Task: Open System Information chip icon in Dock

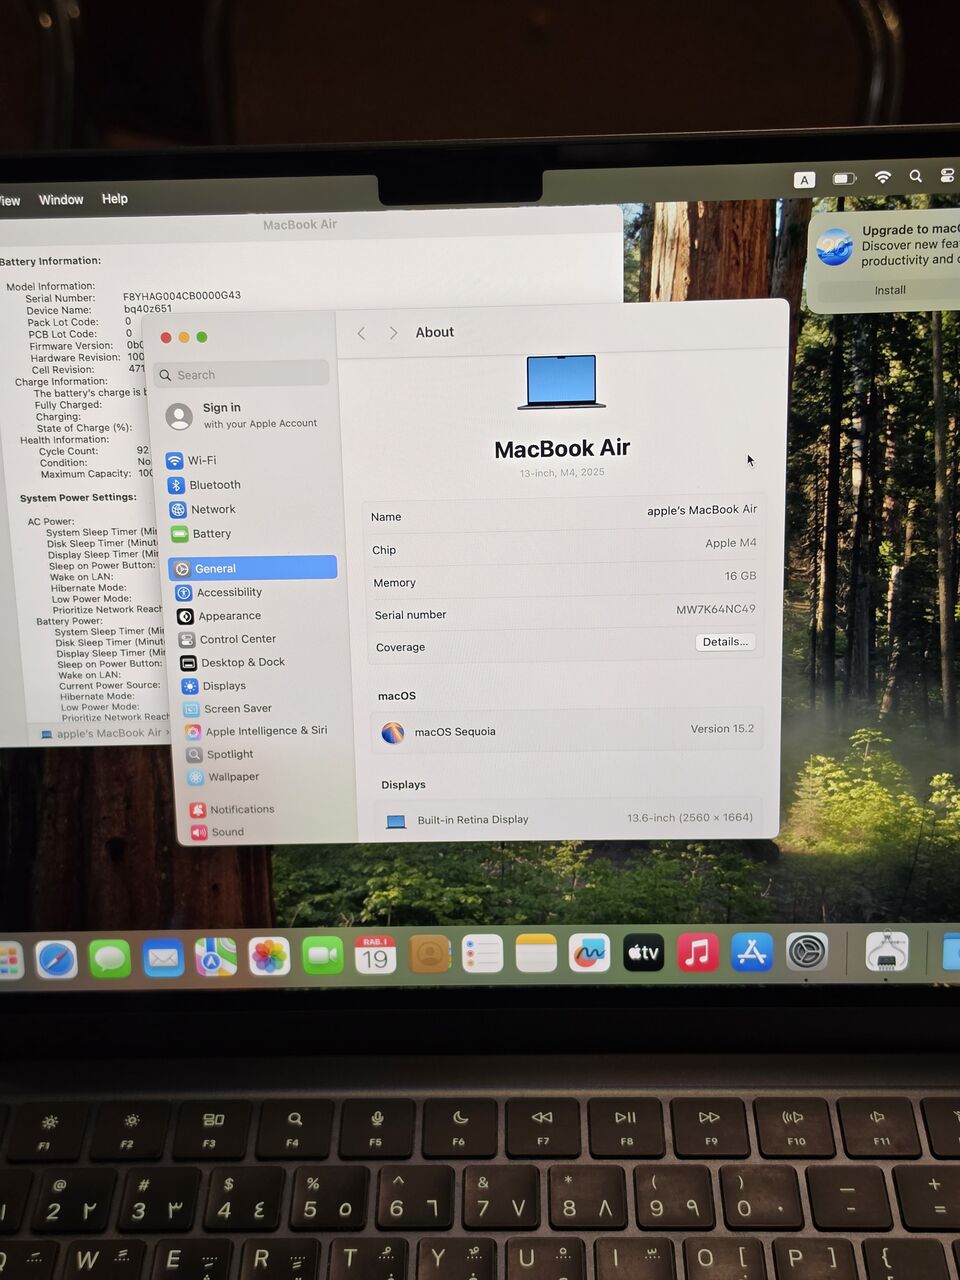Action: (887, 951)
